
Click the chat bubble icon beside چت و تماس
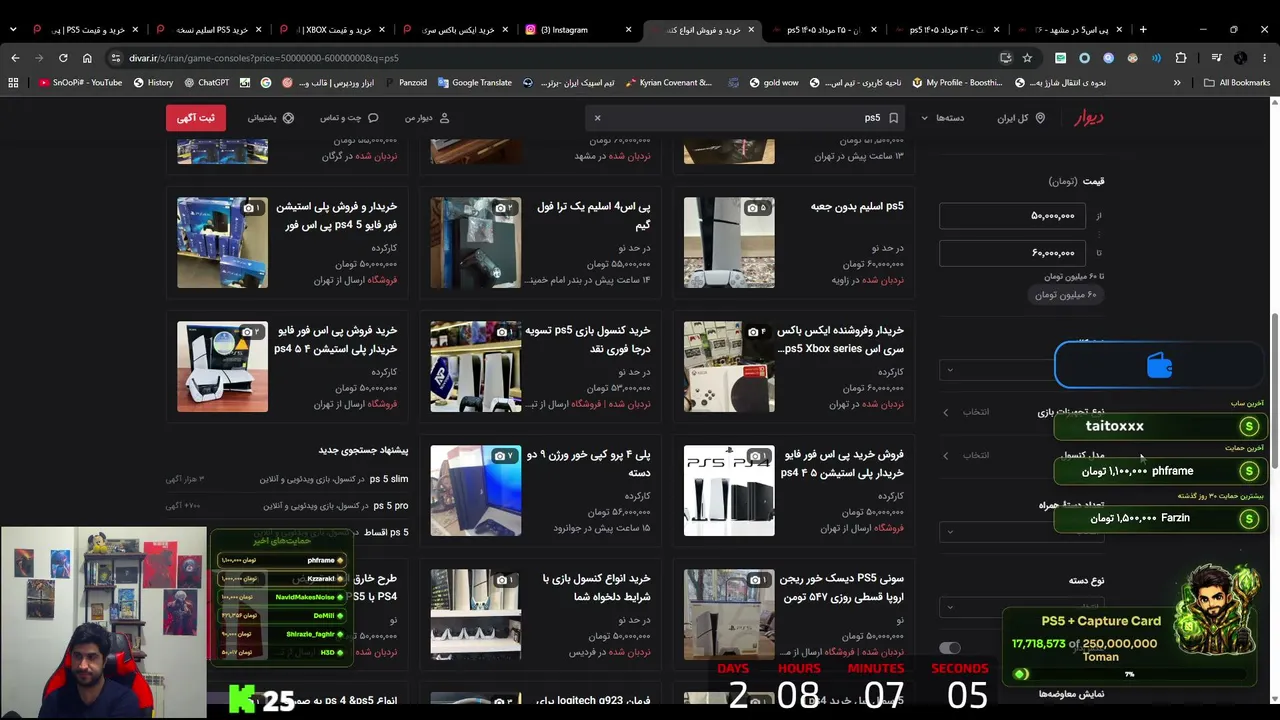pyautogui.click(x=373, y=118)
